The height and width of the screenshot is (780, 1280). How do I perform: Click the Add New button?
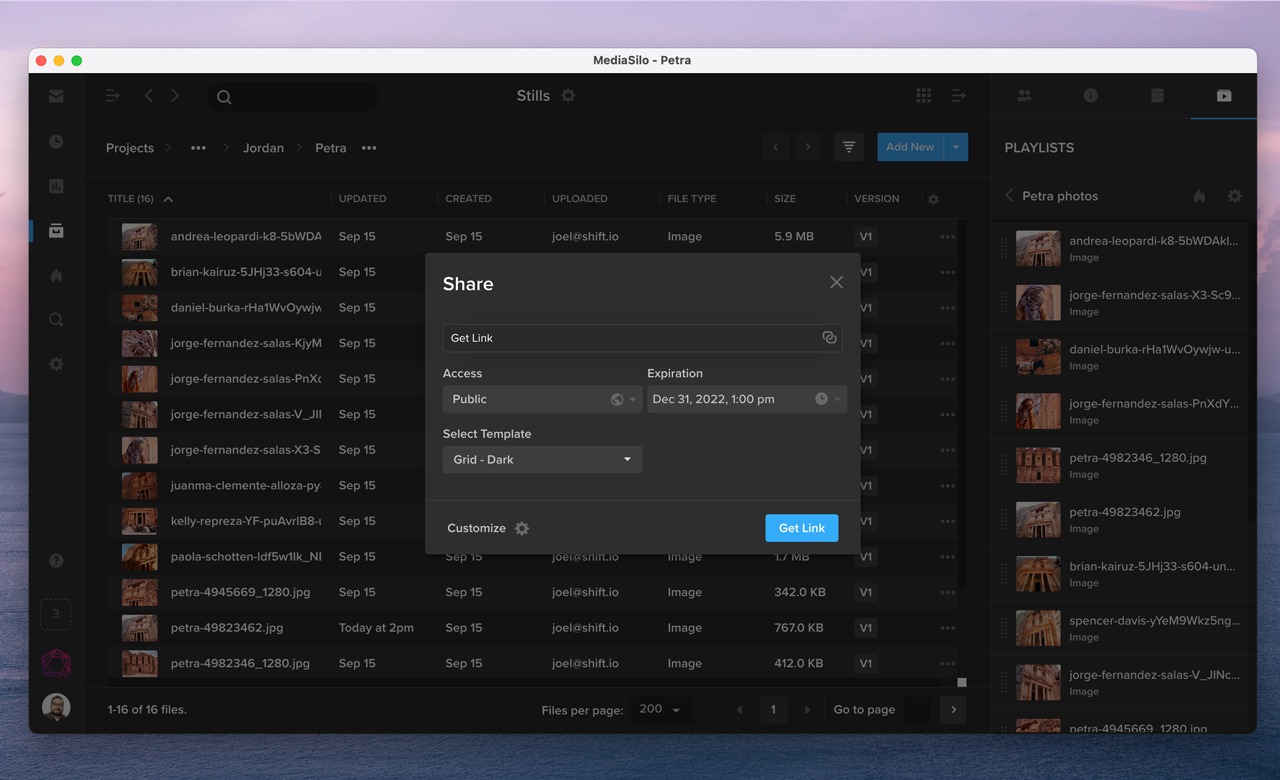point(909,147)
